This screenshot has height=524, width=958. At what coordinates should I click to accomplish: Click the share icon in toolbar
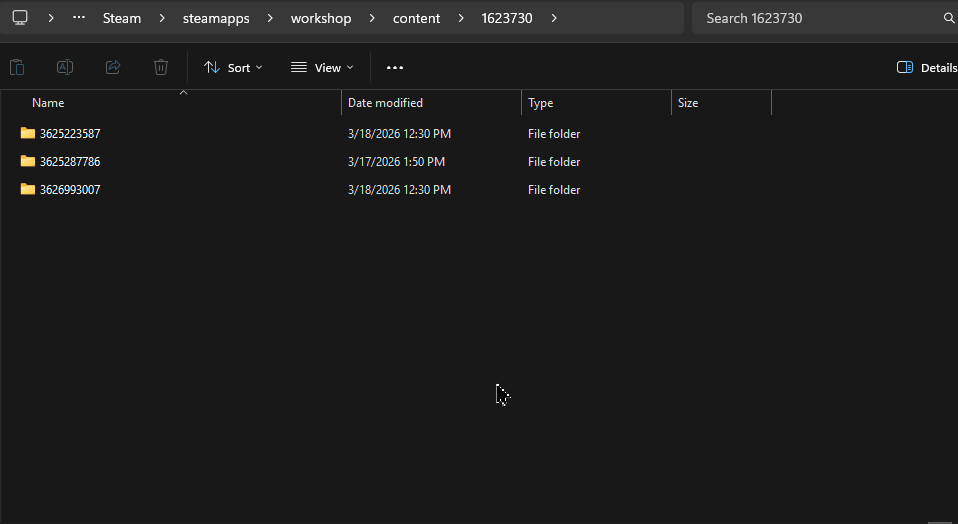click(113, 67)
